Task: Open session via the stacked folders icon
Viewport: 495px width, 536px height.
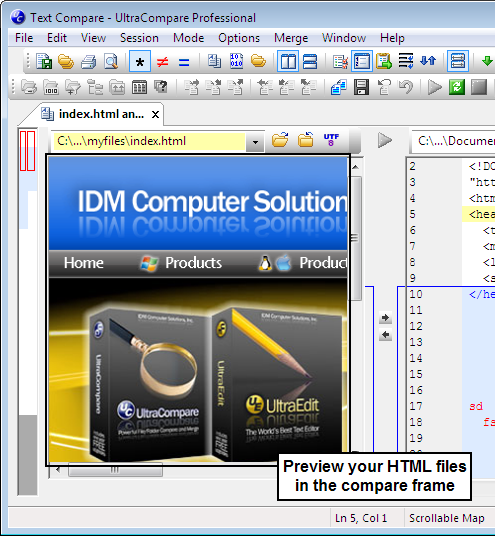Action: [66, 62]
